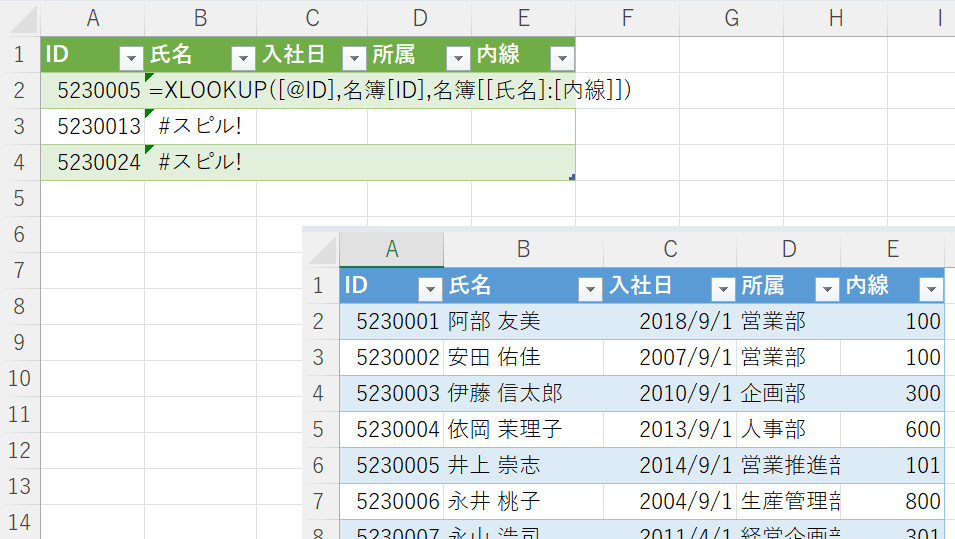Click extension cell 800
This screenshot has width=955, height=539.
(x=893, y=501)
